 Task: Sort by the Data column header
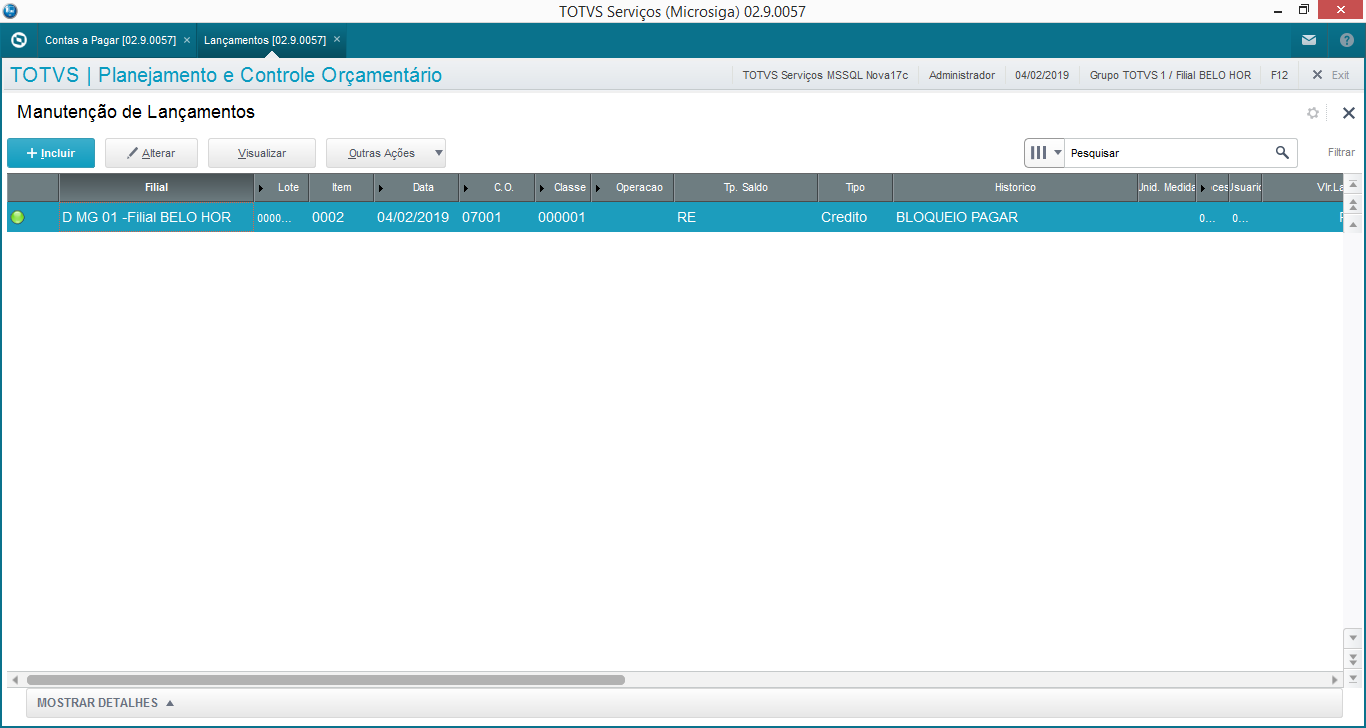(x=416, y=188)
